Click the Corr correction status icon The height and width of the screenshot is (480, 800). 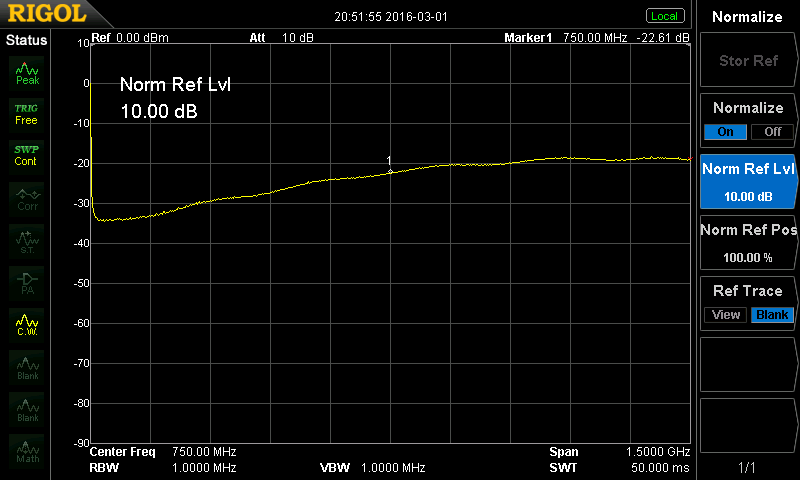click(x=27, y=198)
